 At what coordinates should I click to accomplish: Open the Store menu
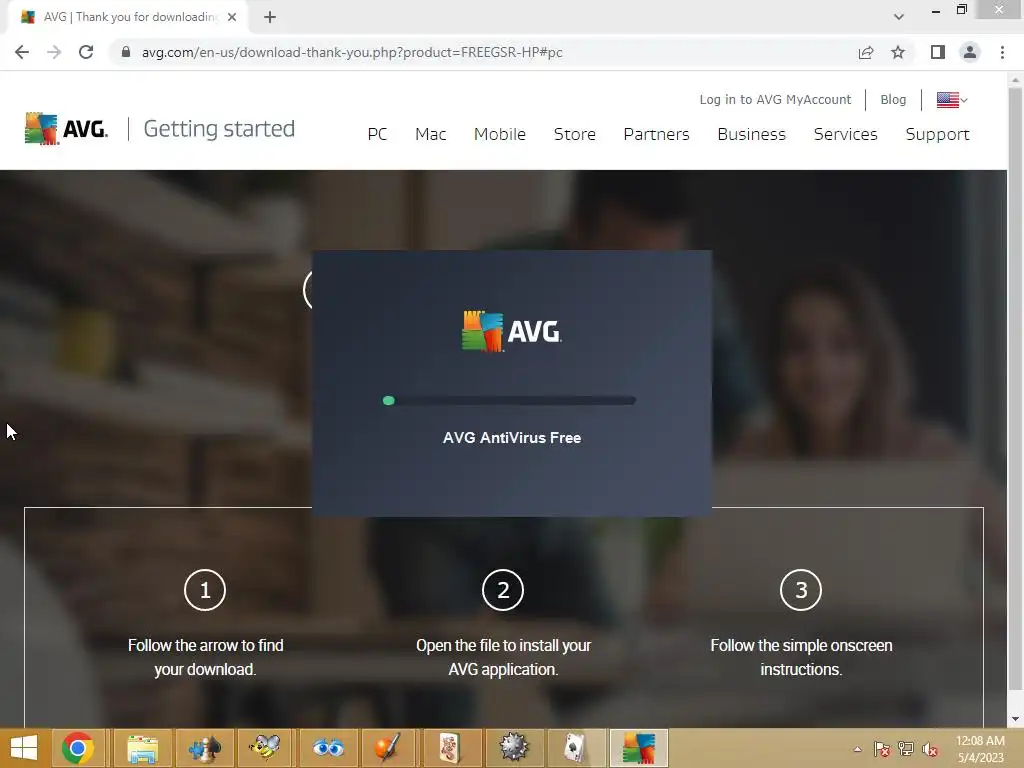click(575, 135)
